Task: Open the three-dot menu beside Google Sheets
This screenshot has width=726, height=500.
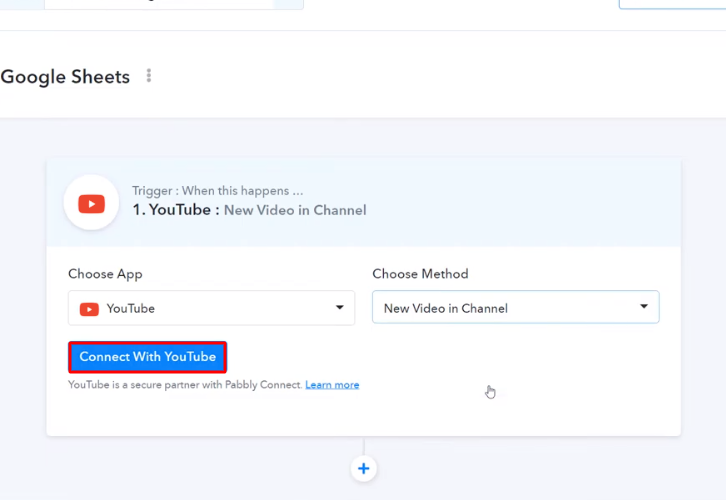Action: coord(149,75)
